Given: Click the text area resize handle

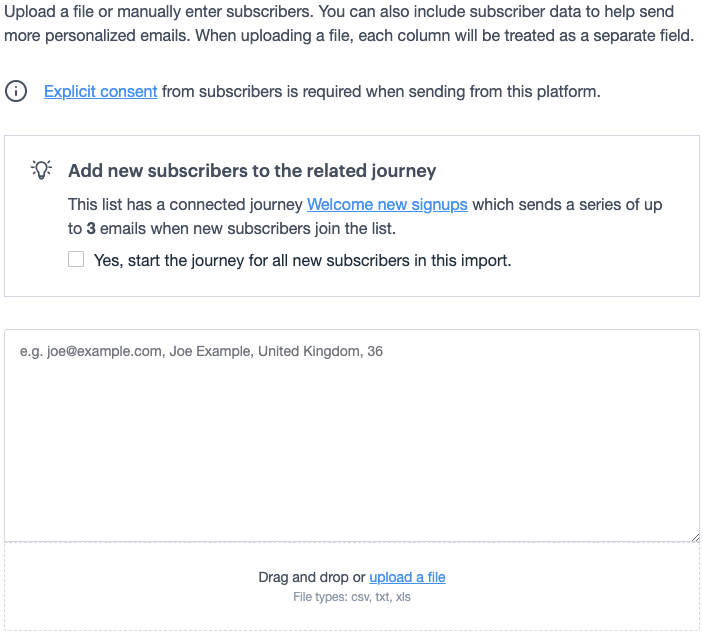Looking at the screenshot, I should (x=694, y=537).
